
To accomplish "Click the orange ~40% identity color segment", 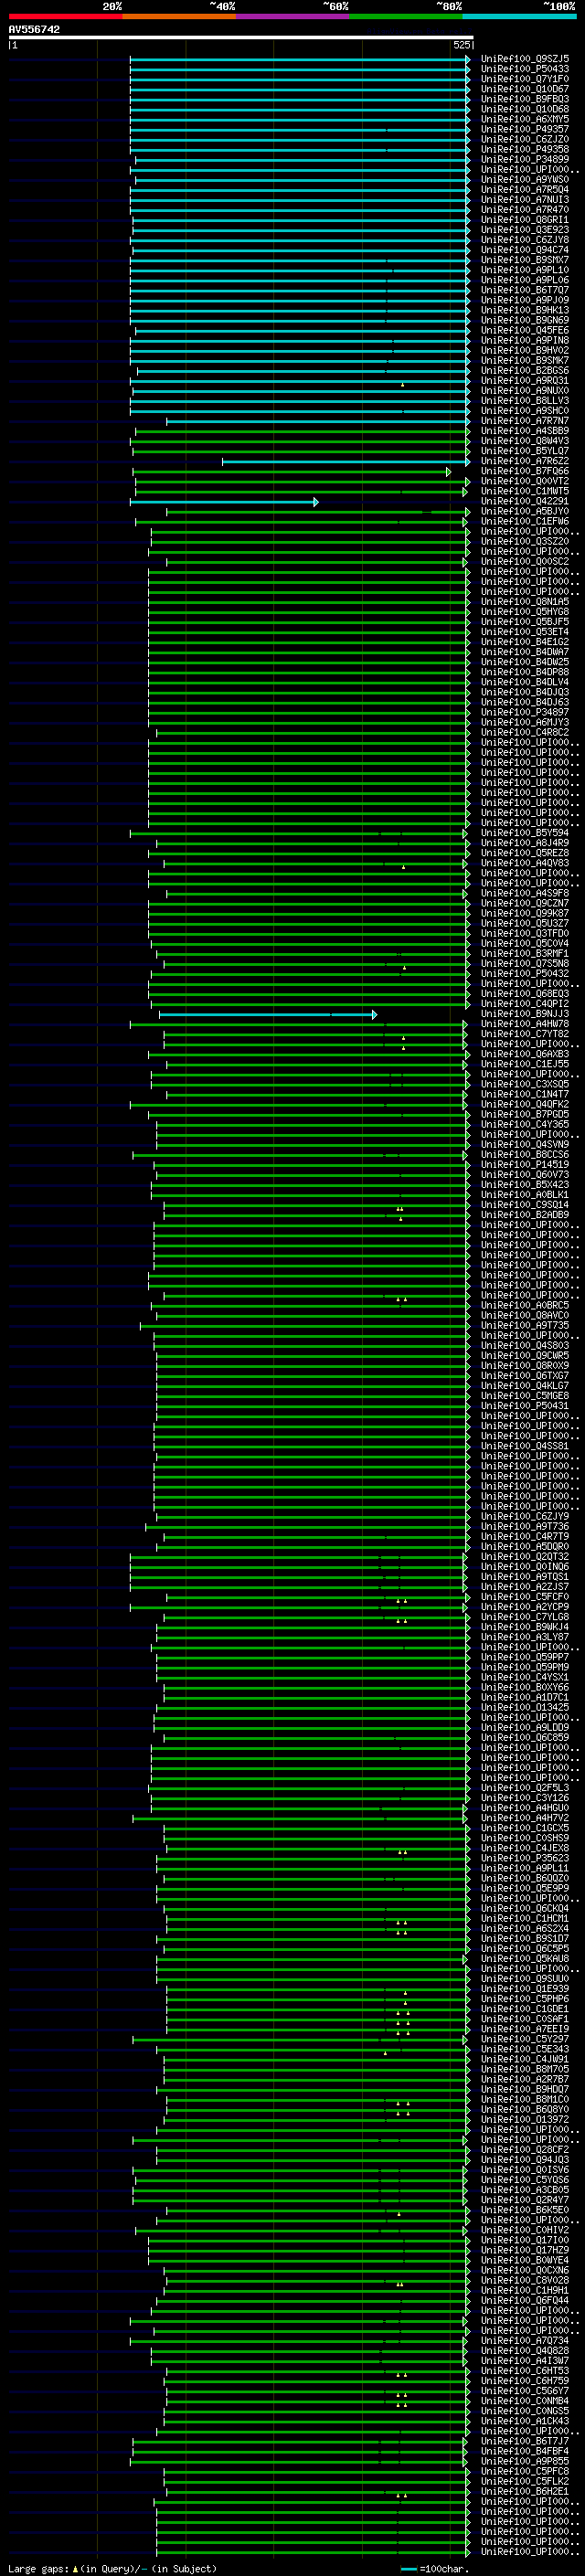I will tap(179, 16).
